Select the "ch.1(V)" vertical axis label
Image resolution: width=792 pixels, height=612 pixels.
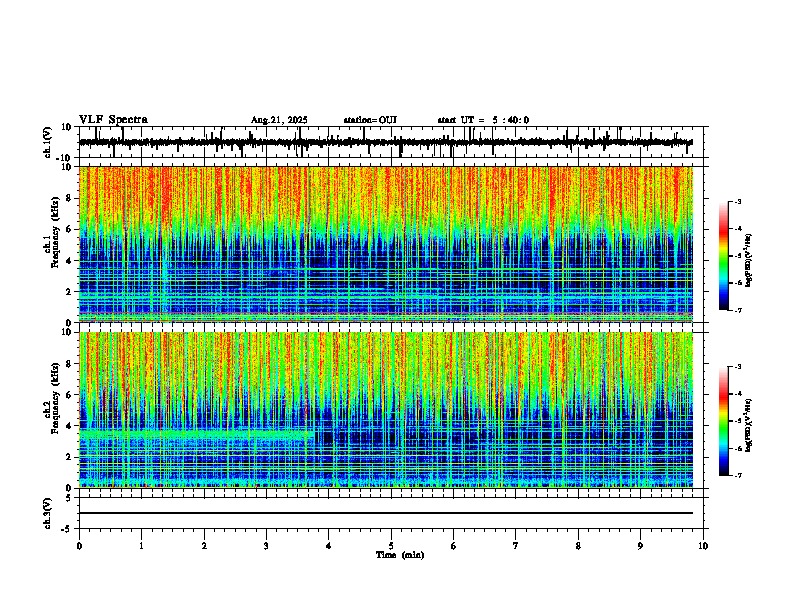(x=48, y=142)
